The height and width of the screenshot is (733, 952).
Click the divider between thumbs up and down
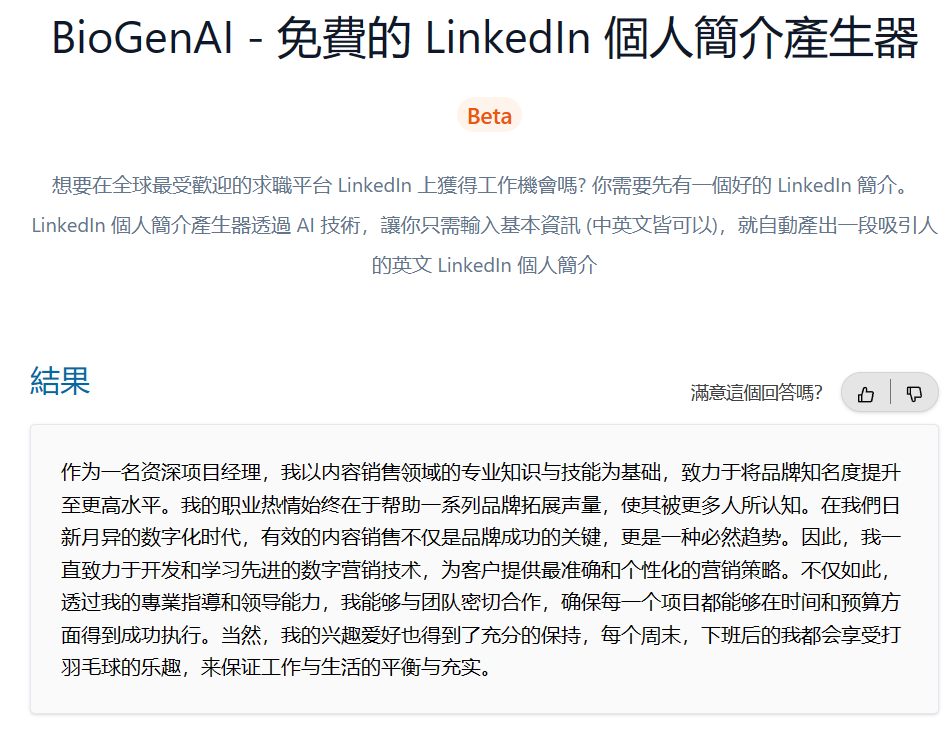(x=890, y=392)
